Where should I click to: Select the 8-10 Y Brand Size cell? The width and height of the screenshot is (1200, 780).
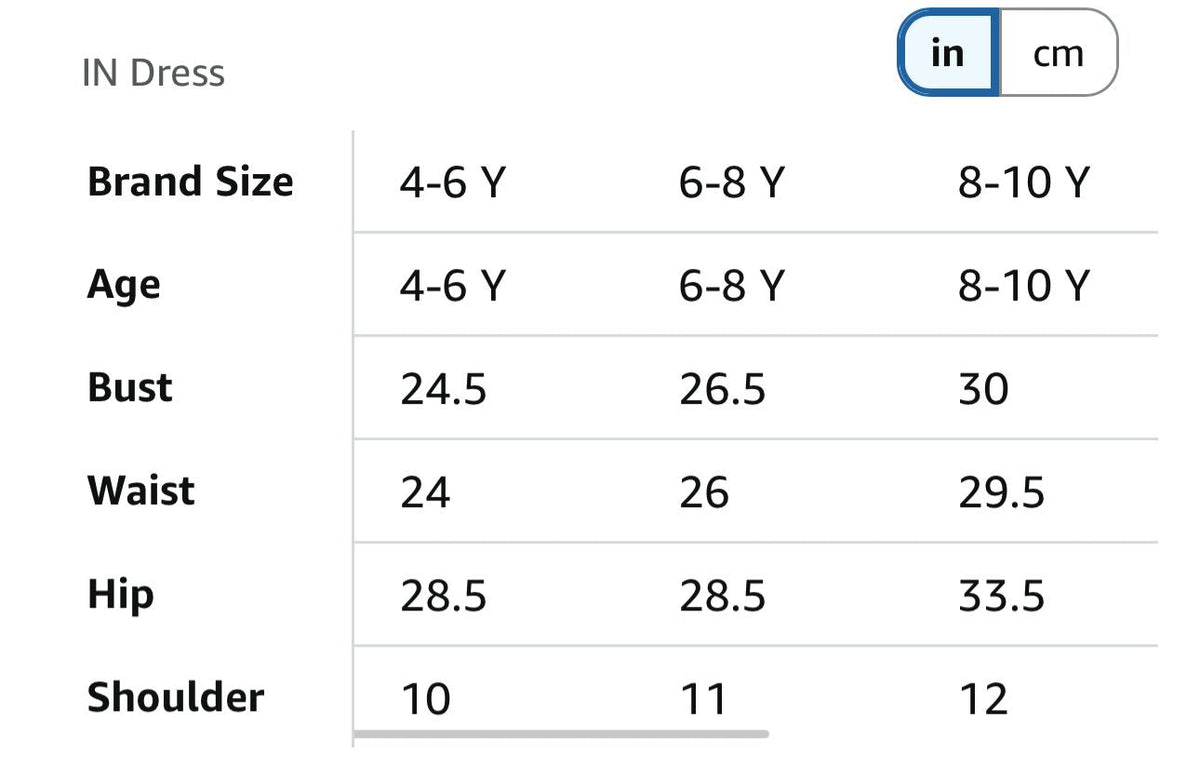(x=1023, y=183)
